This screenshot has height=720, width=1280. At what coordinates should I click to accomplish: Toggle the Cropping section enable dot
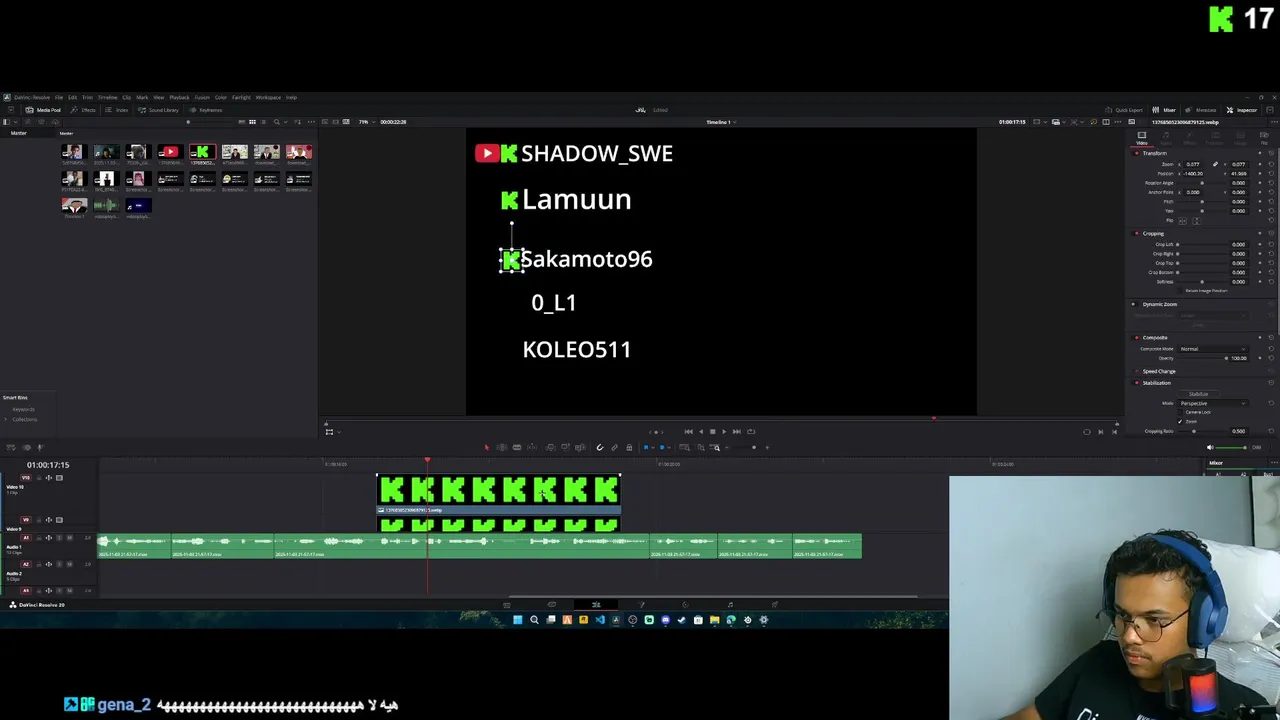(1137, 233)
